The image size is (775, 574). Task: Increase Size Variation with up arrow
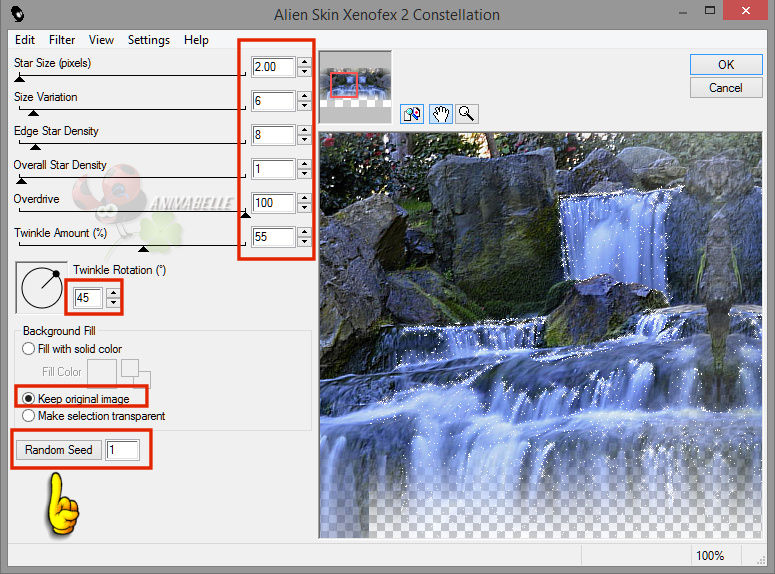tap(304, 96)
